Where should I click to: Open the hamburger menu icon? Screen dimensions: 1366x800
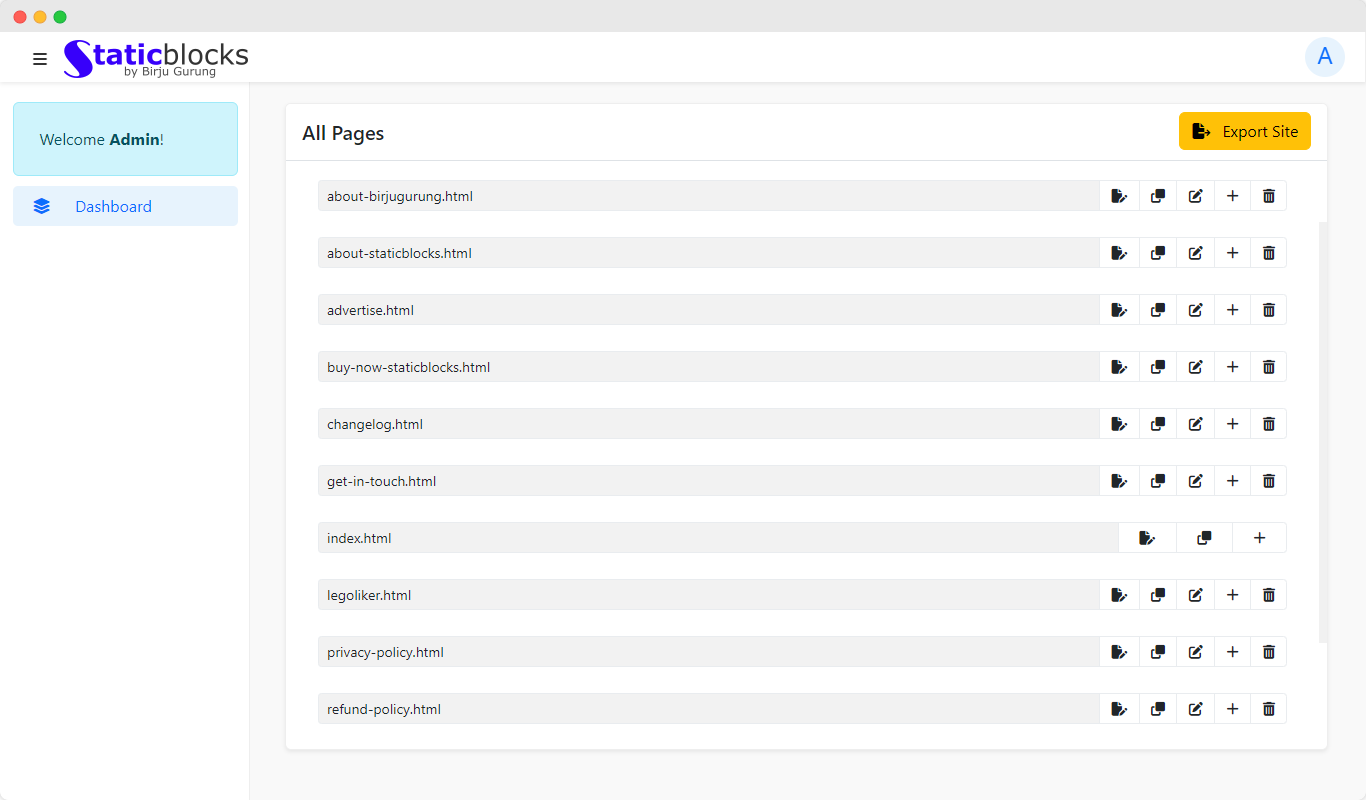pyautogui.click(x=40, y=59)
